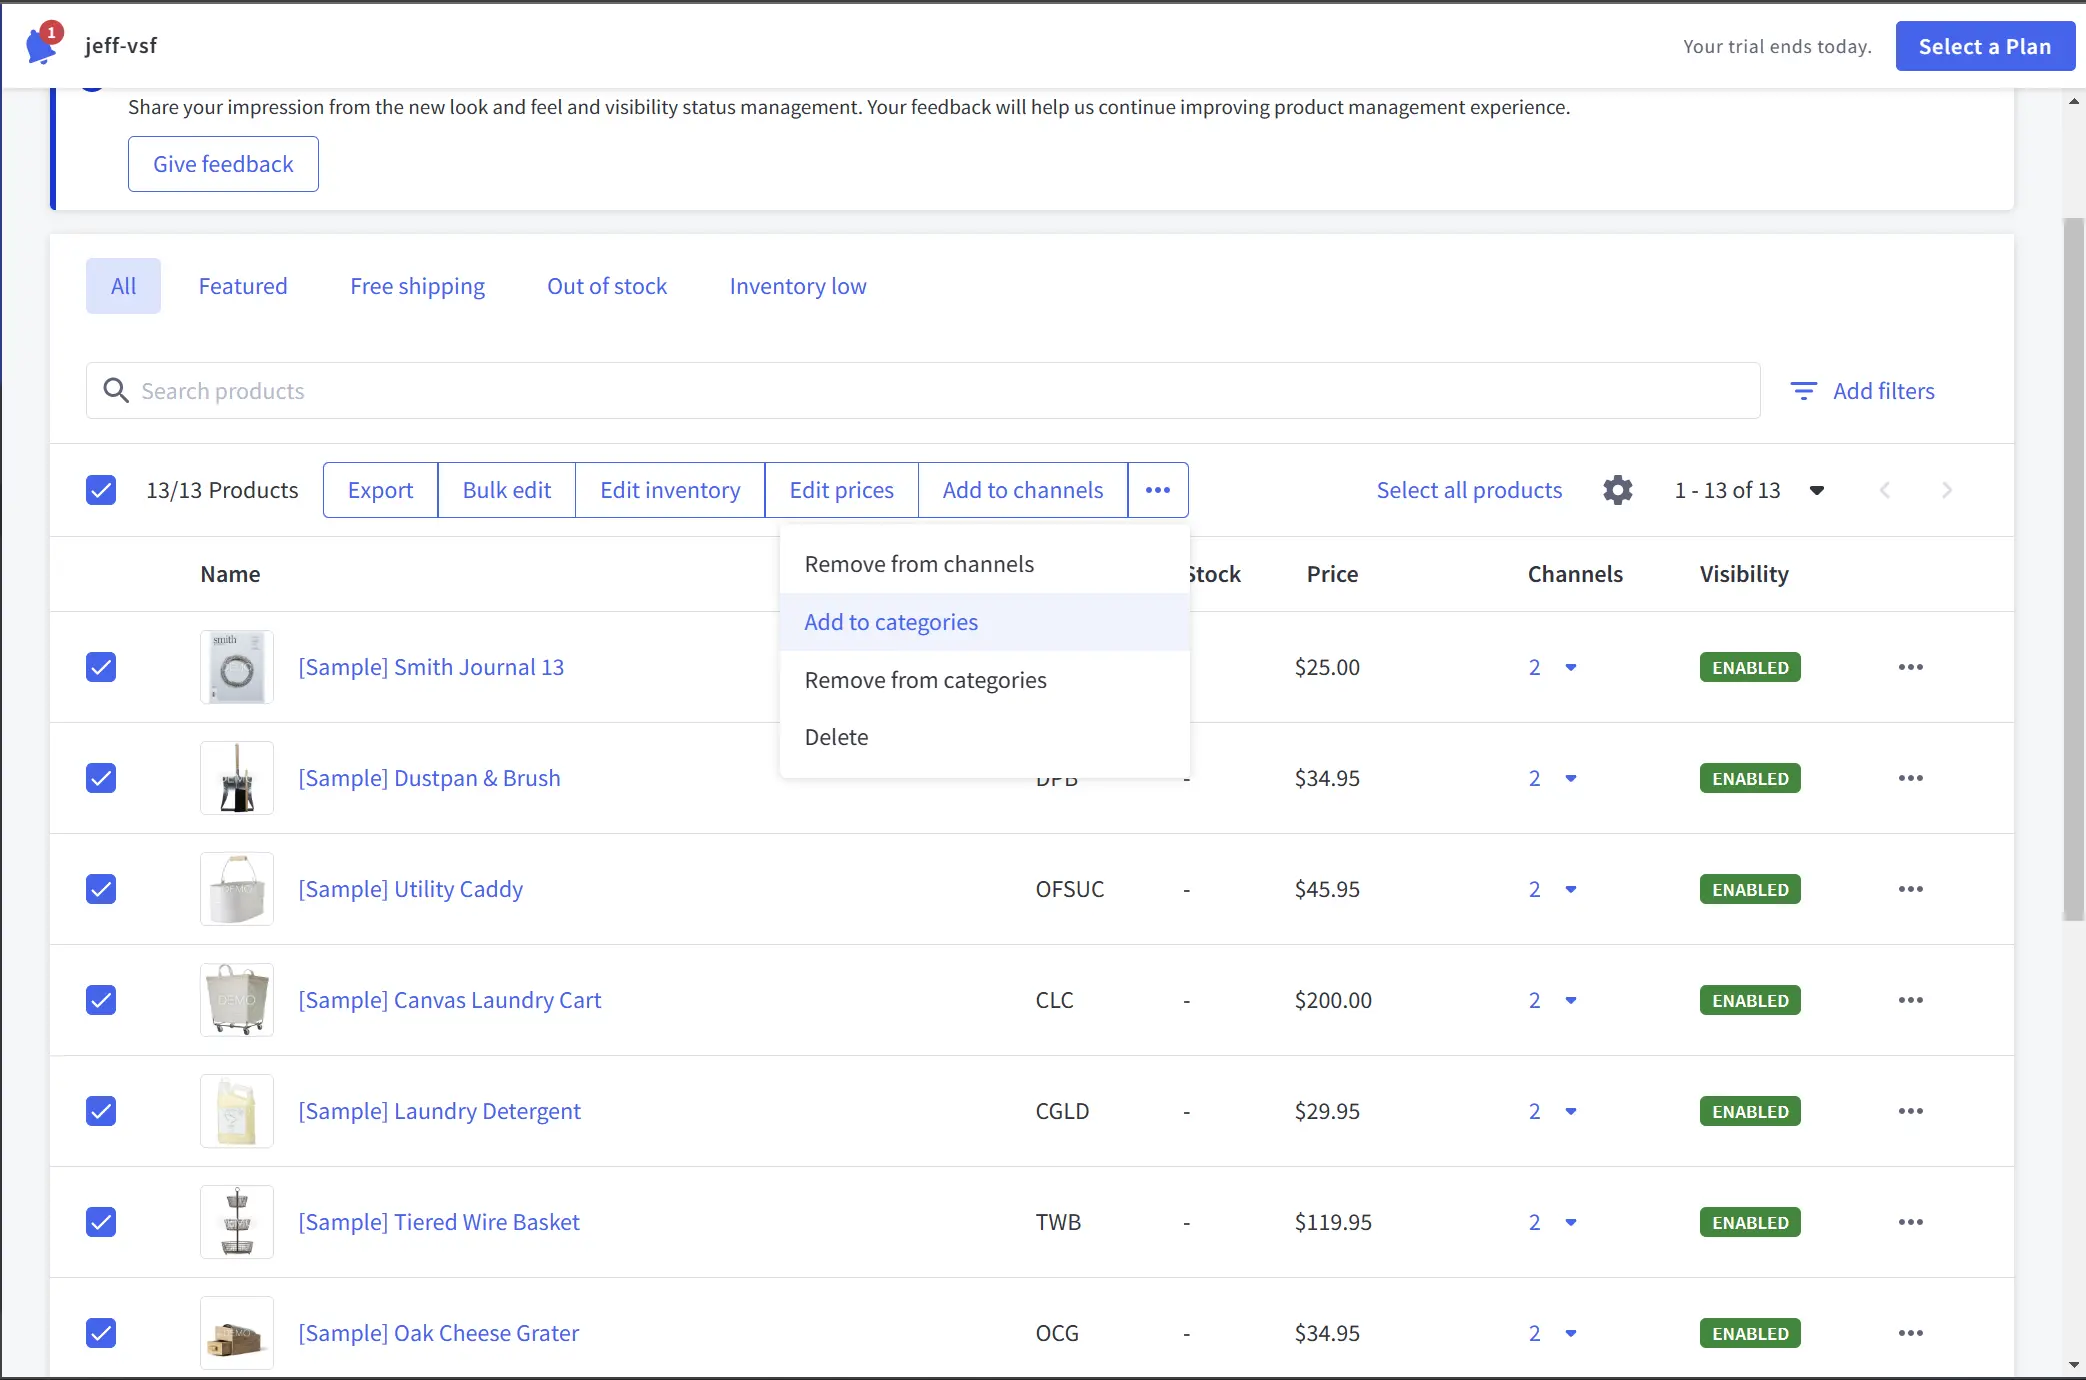This screenshot has width=2086, height=1380.
Task: Deselect the Dustpan & Brush row
Action: coord(101,778)
